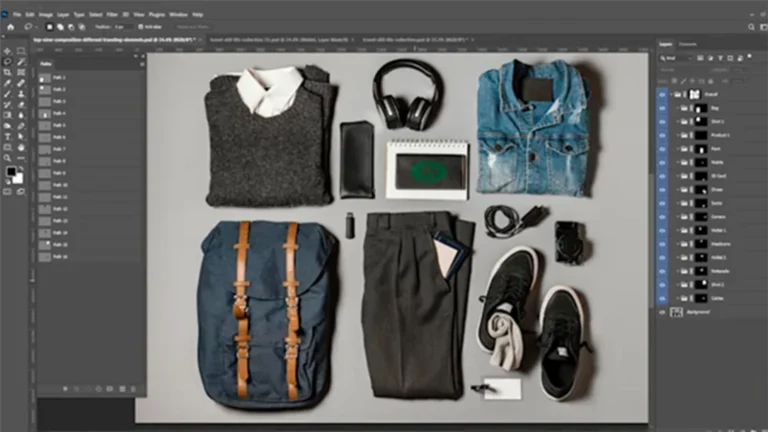768x432 pixels.
Task: Toggle Quick Mask mode icon
Action: point(7,192)
